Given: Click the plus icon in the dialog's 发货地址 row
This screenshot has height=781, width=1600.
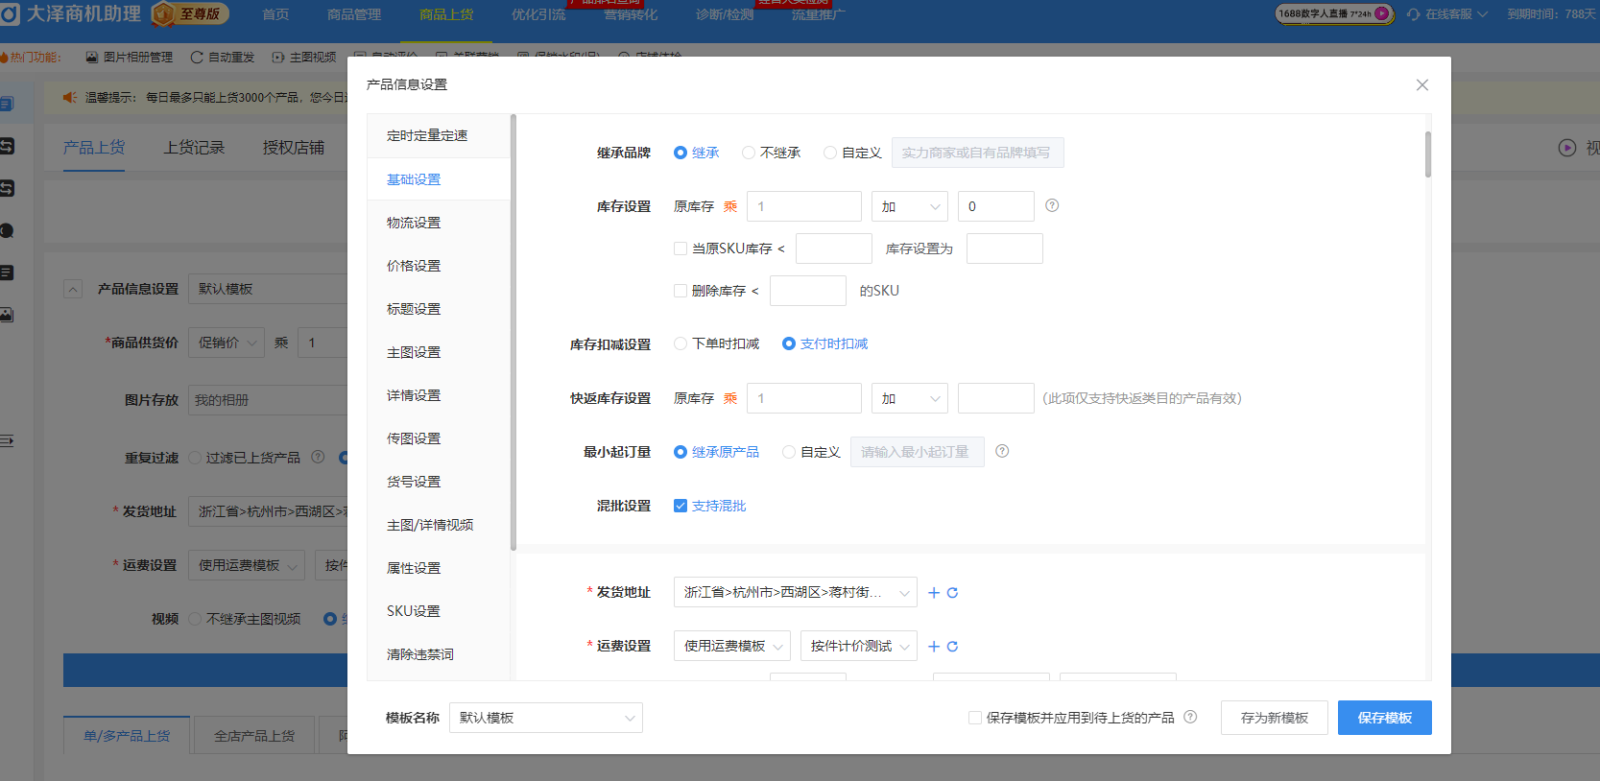Looking at the screenshot, I should 934,592.
